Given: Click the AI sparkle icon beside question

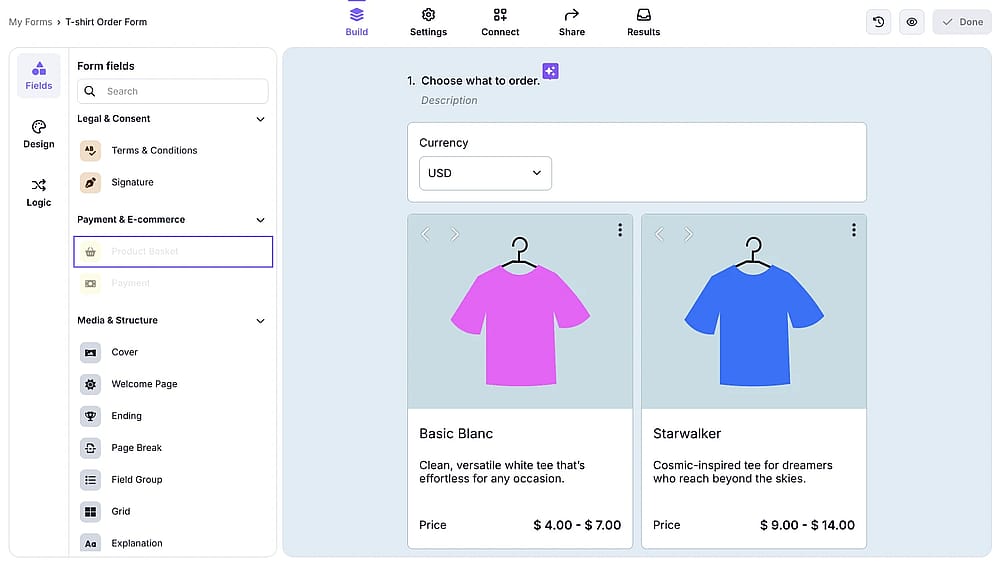Looking at the screenshot, I should tap(550, 71).
